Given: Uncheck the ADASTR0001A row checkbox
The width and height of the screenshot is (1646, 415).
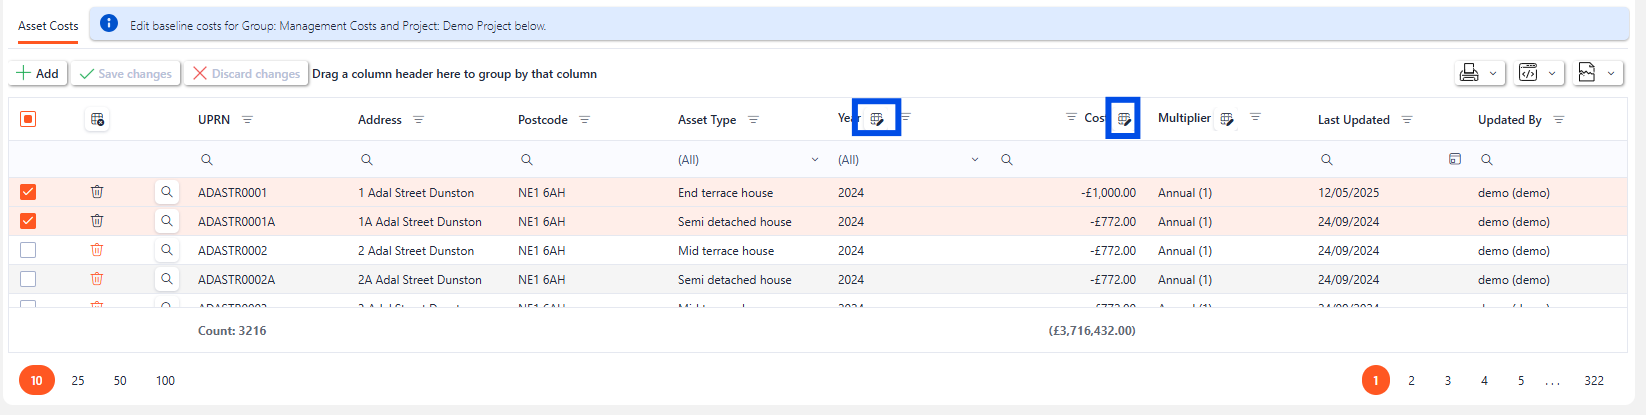Looking at the screenshot, I should 28,221.
